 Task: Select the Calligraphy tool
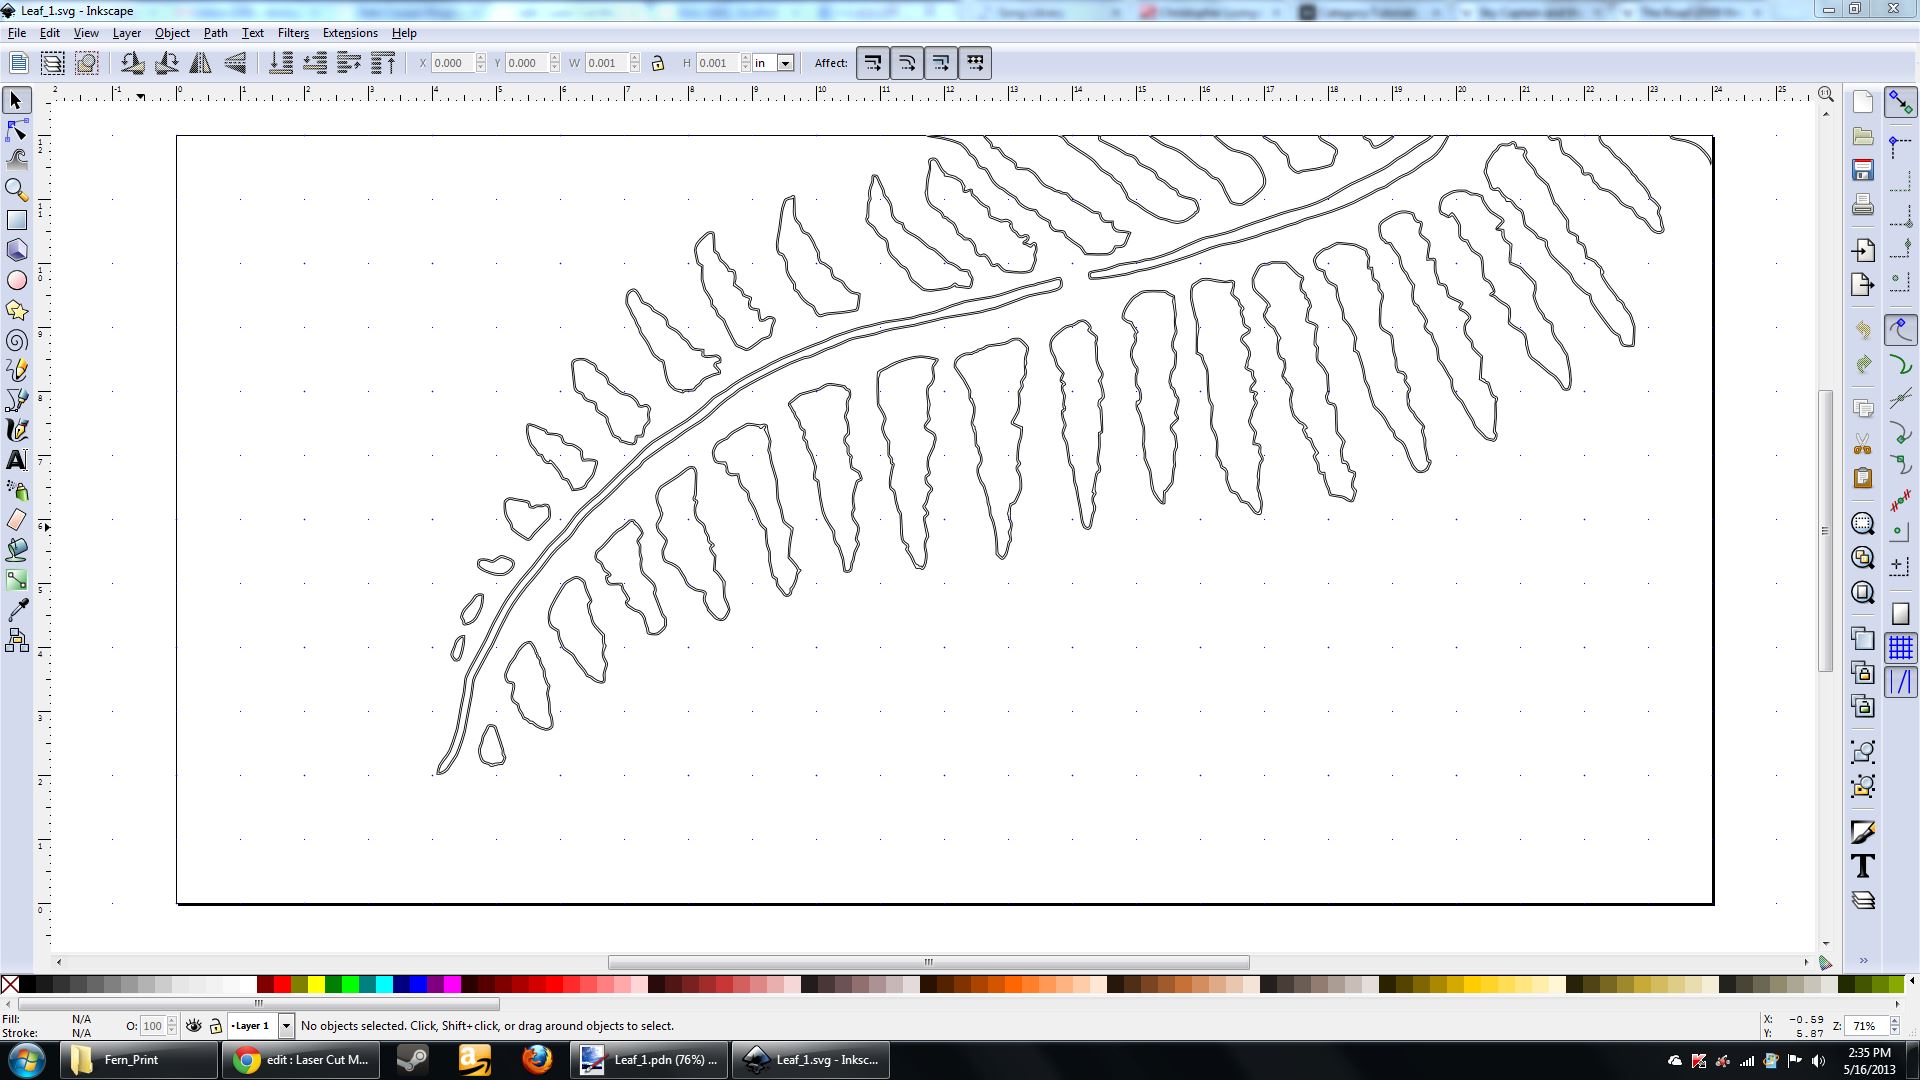(17, 430)
